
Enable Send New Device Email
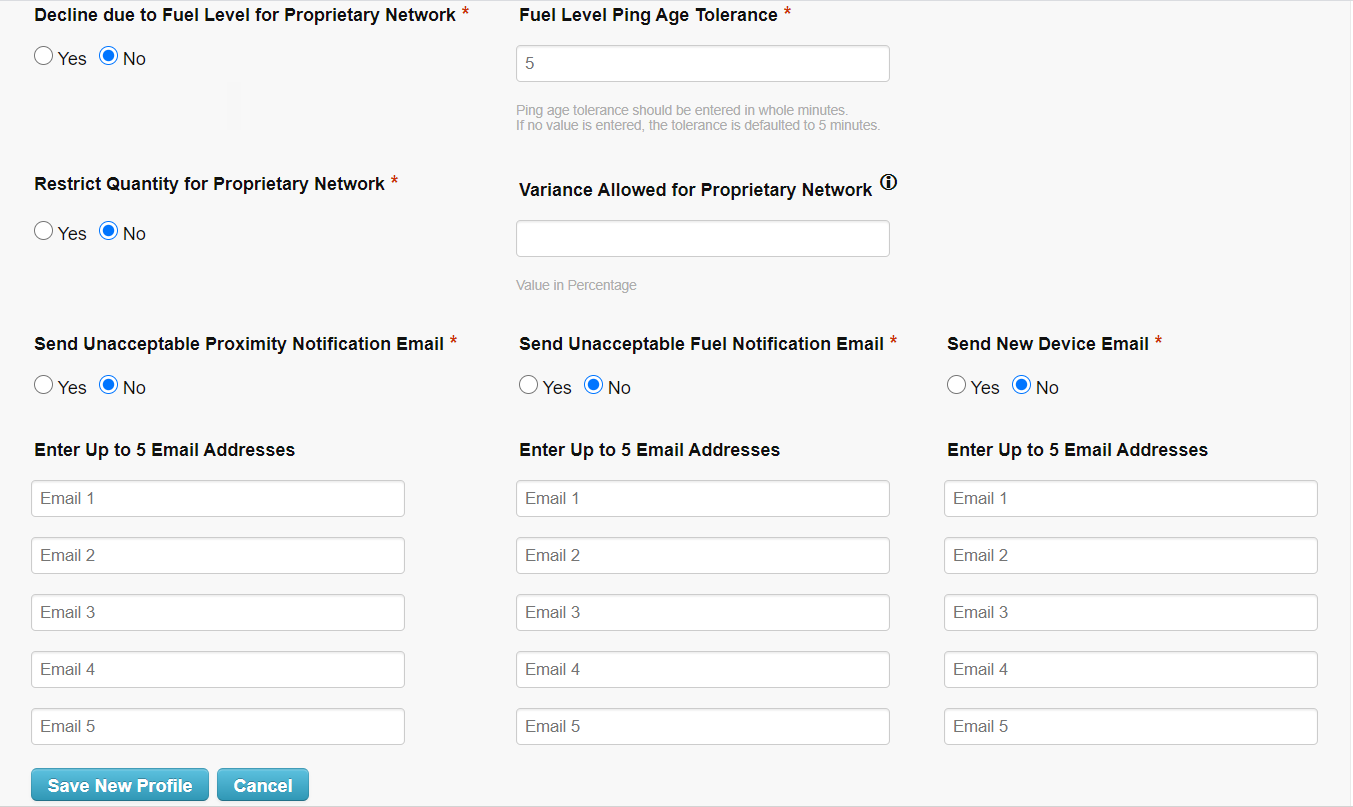pyautogui.click(x=956, y=384)
